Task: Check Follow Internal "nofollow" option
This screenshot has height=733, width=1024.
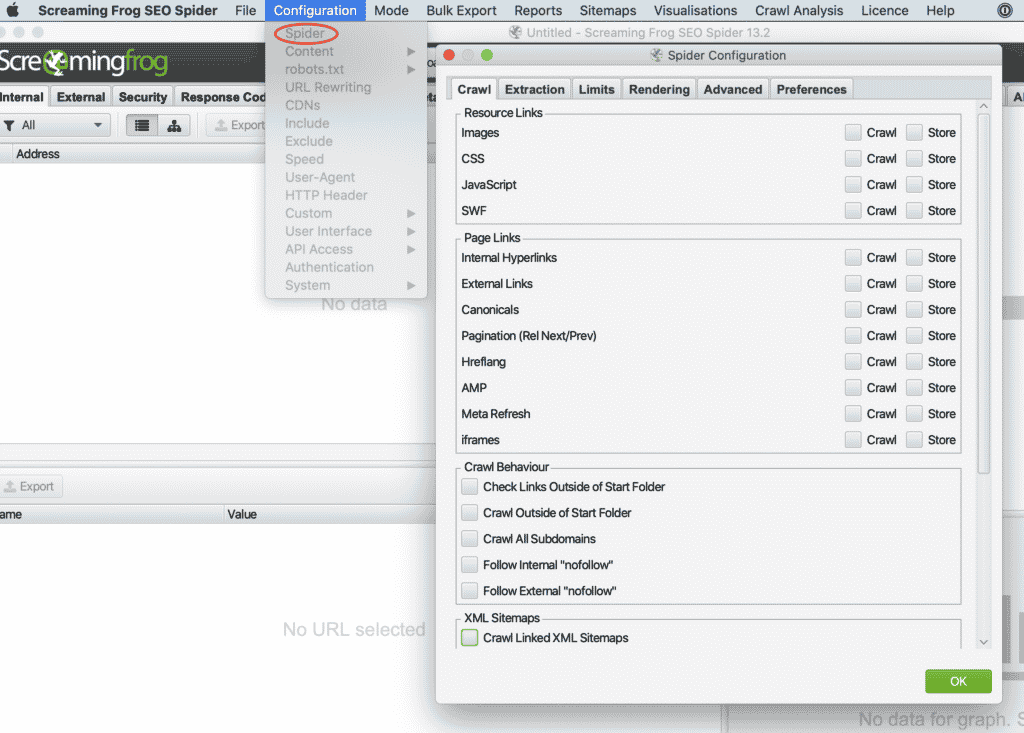Action: [x=470, y=565]
